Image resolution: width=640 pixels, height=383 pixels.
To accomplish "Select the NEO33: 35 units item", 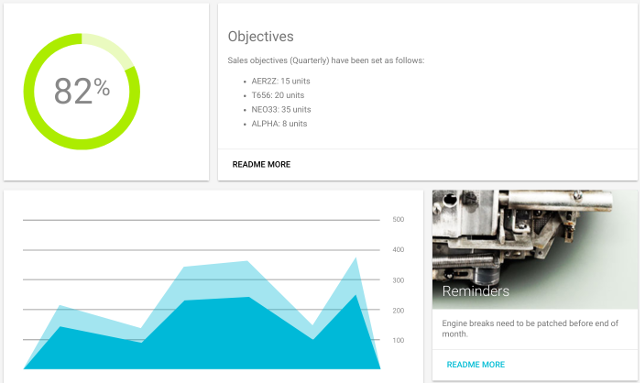I will (x=281, y=109).
